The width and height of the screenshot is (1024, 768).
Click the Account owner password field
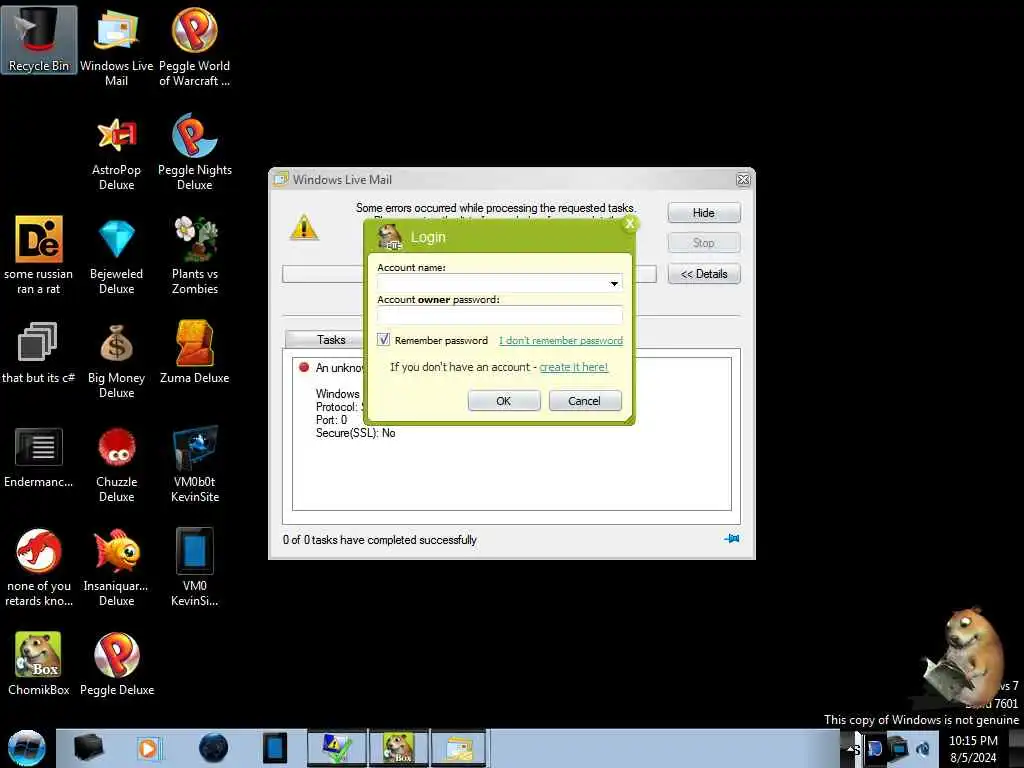click(500, 315)
